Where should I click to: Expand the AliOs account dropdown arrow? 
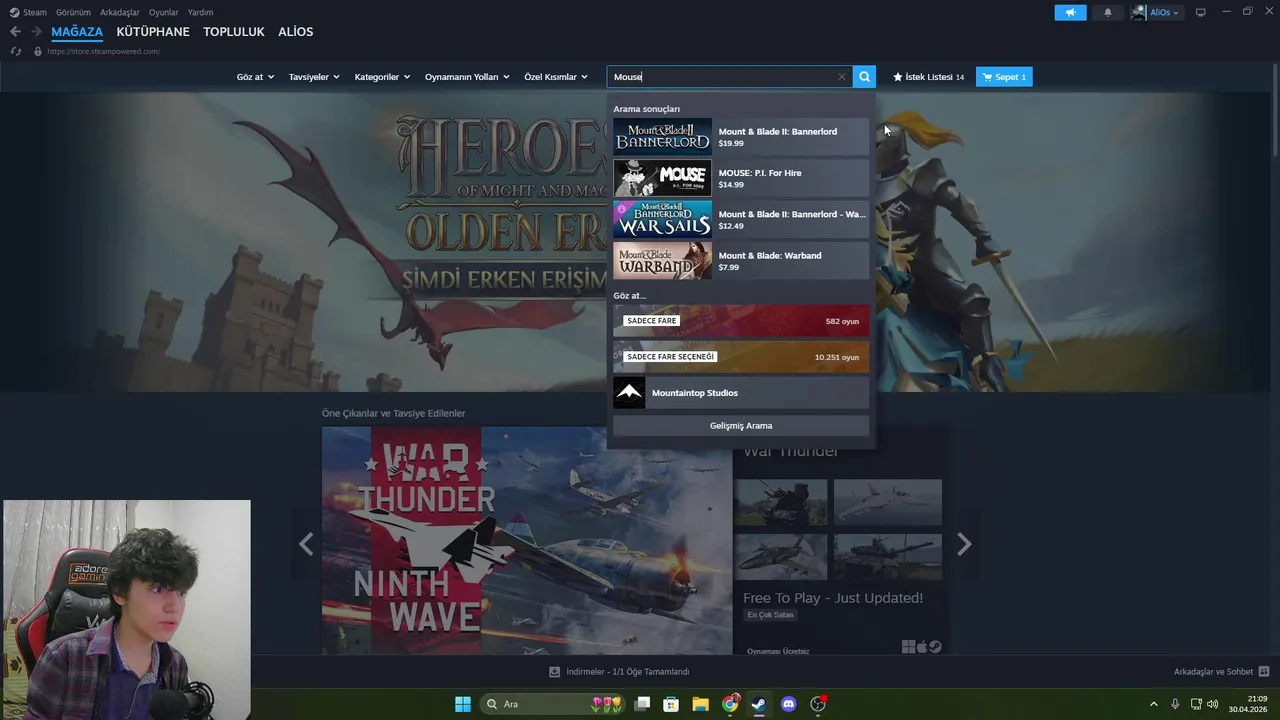(x=1176, y=13)
